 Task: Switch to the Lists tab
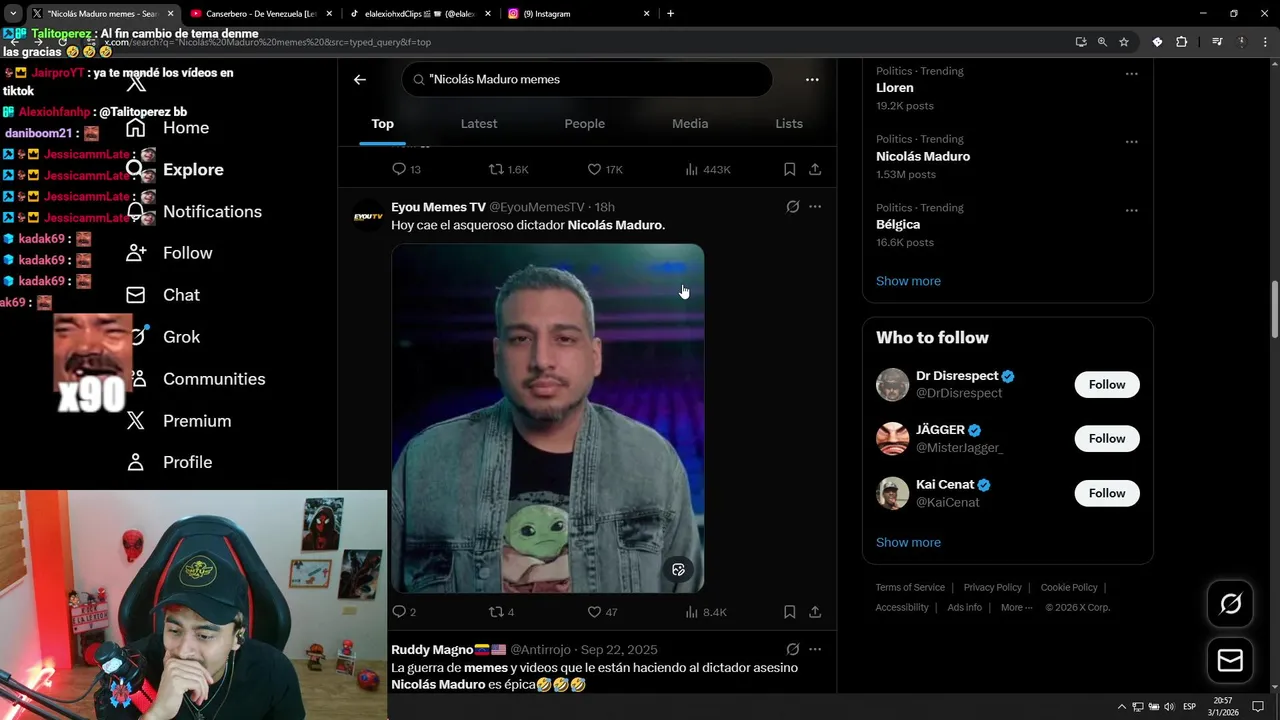(x=789, y=124)
